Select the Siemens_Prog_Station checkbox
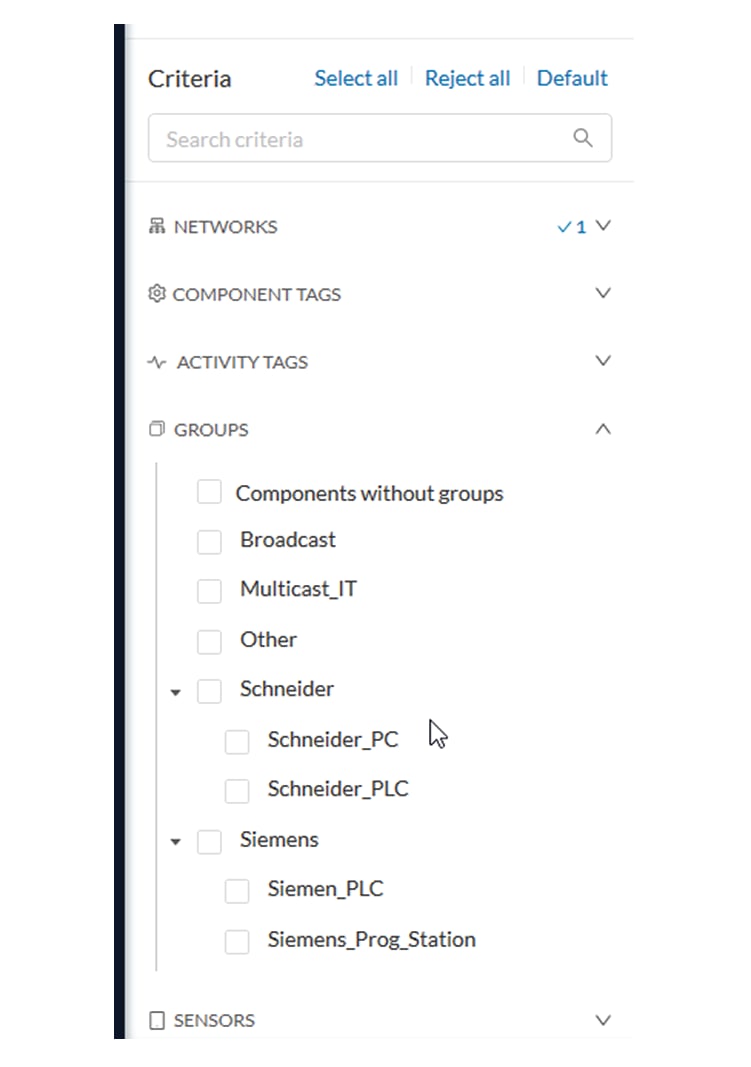751x1067 pixels. coord(237,942)
